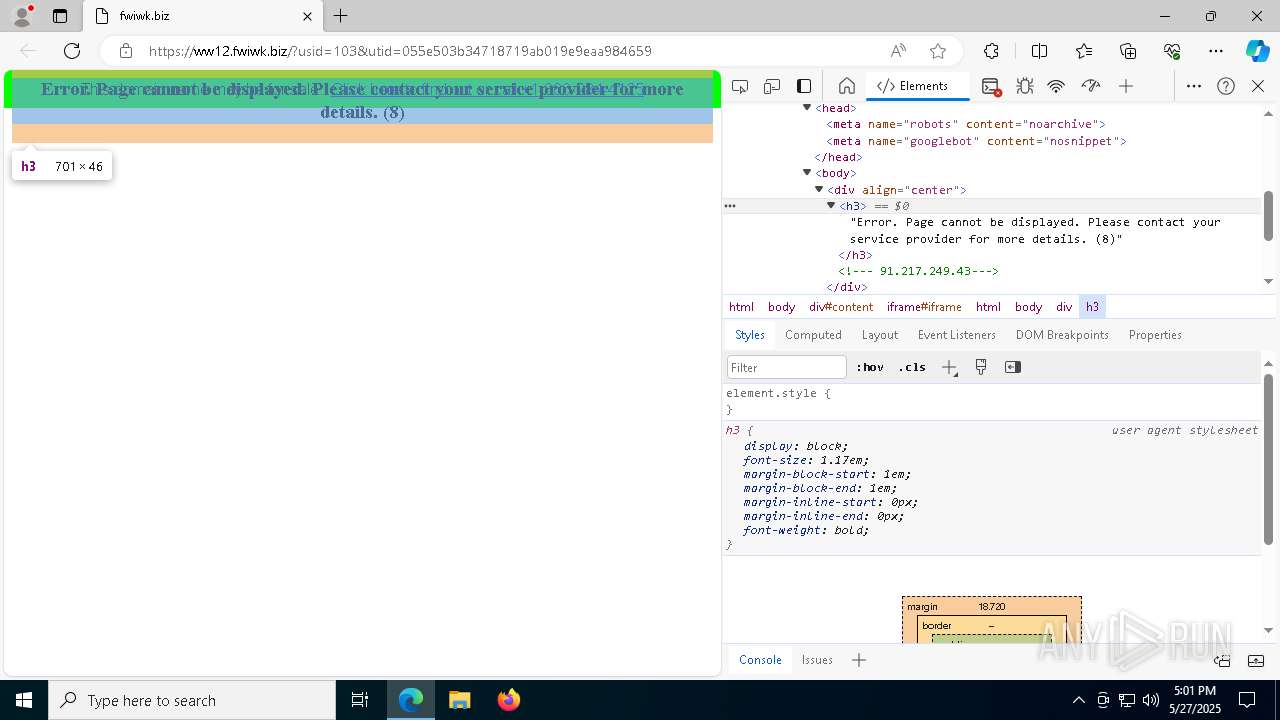This screenshot has height=720, width=1280.
Task: Select the h3 breadcrumb
Action: pyautogui.click(x=1092, y=307)
